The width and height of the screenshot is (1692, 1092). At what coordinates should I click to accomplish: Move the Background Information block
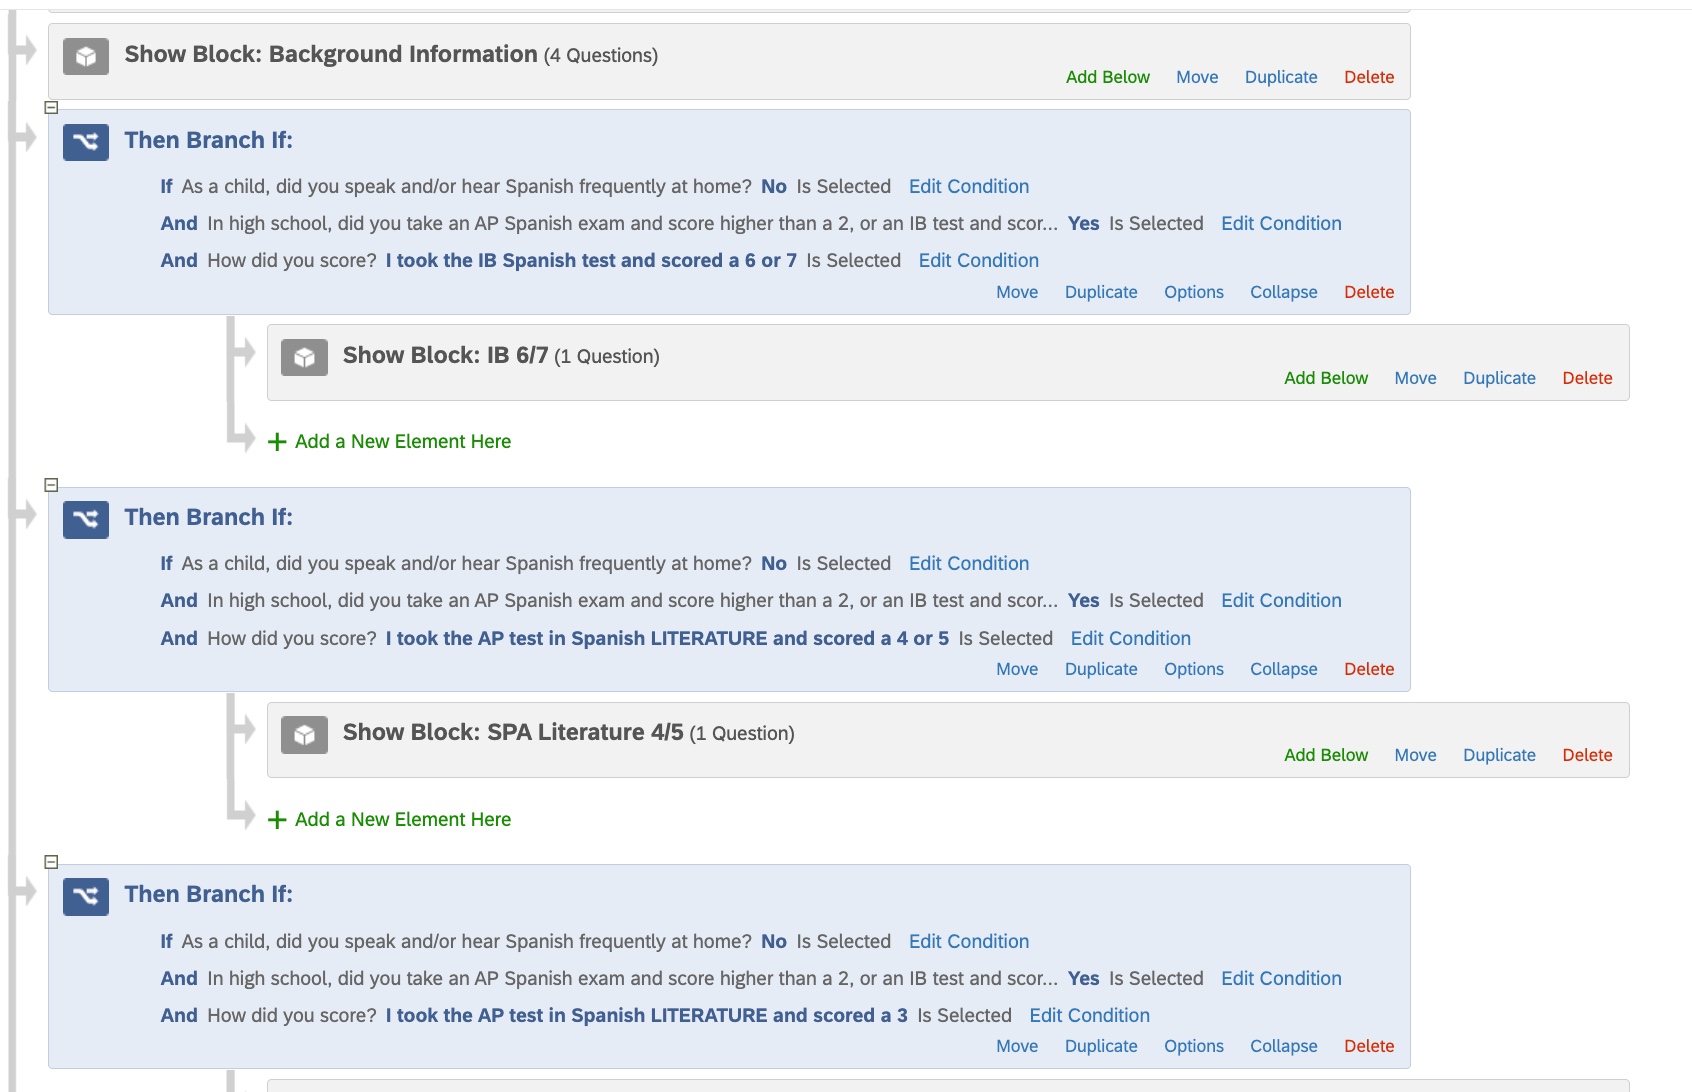click(x=1197, y=77)
